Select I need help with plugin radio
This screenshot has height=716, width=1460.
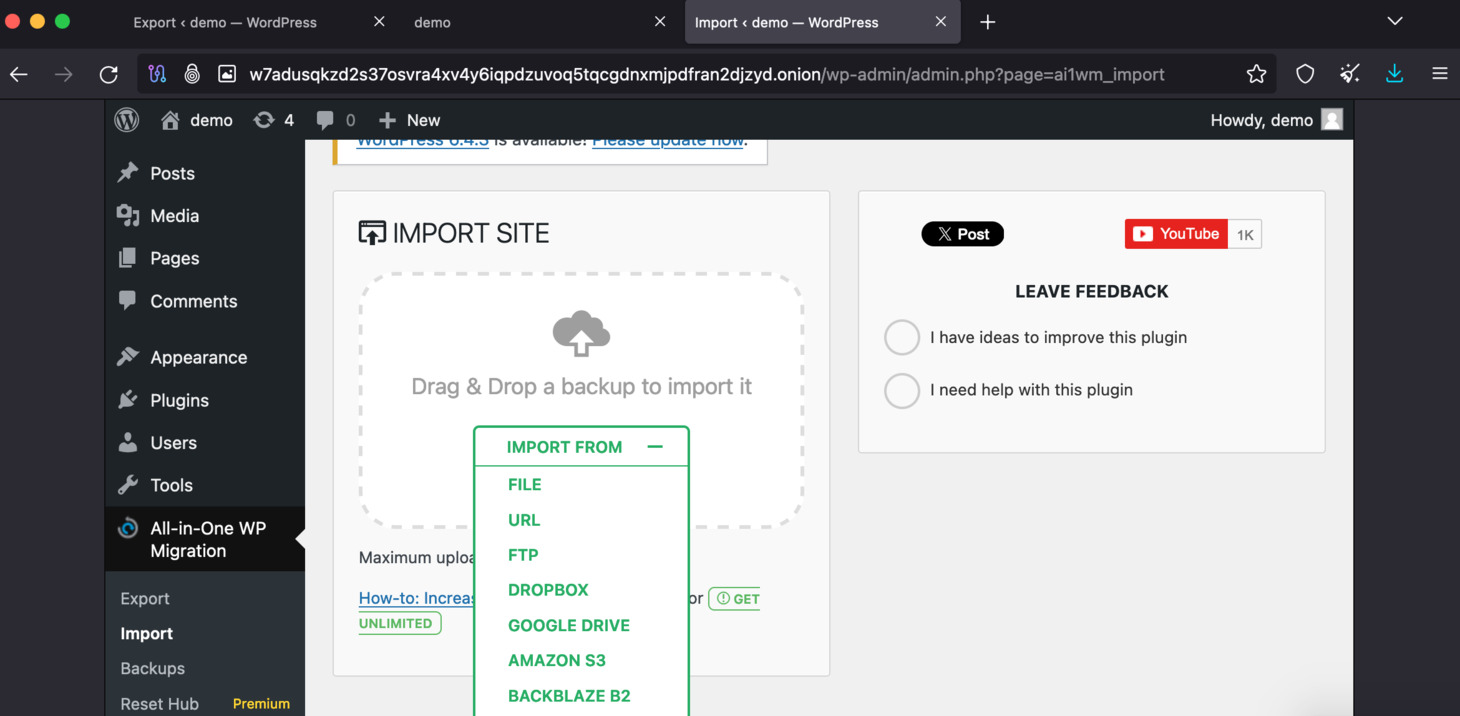(x=902, y=390)
